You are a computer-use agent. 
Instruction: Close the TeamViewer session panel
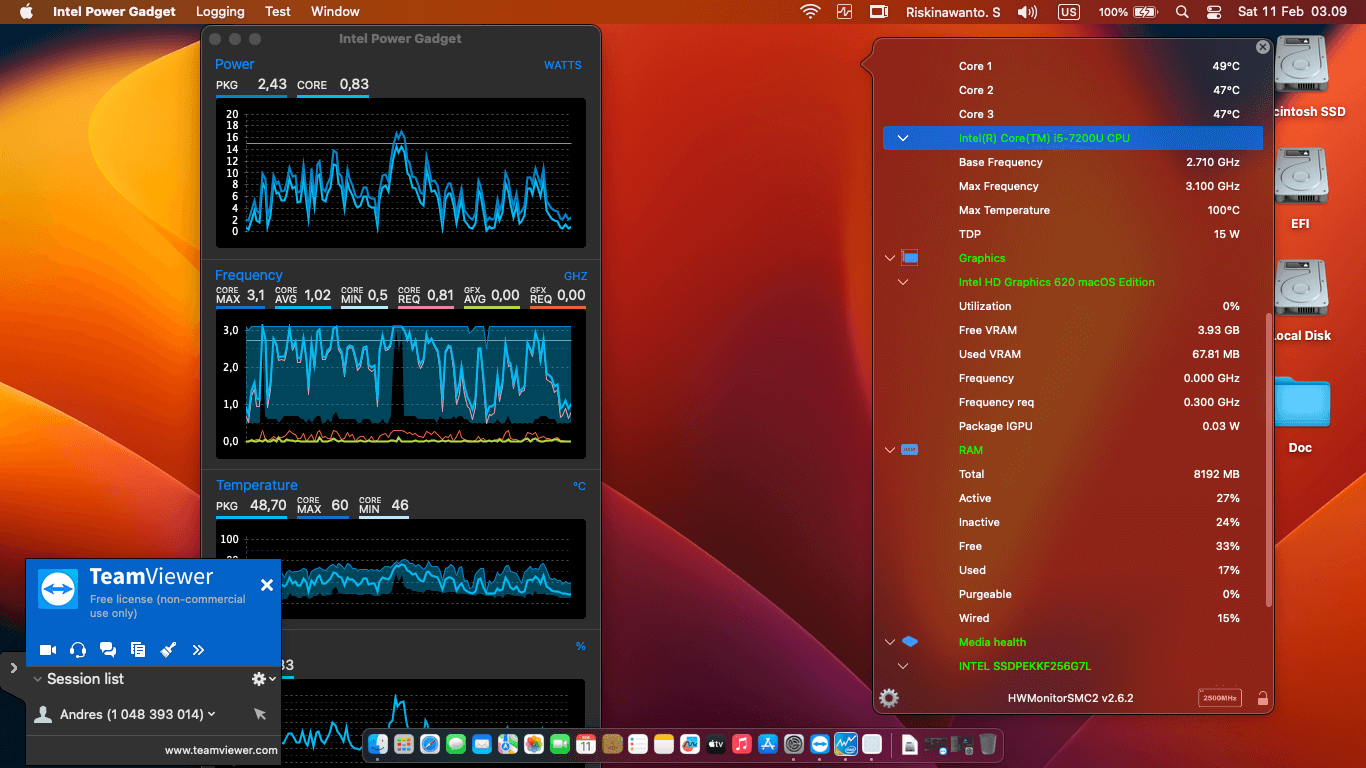pyautogui.click(x=267, y=585)
